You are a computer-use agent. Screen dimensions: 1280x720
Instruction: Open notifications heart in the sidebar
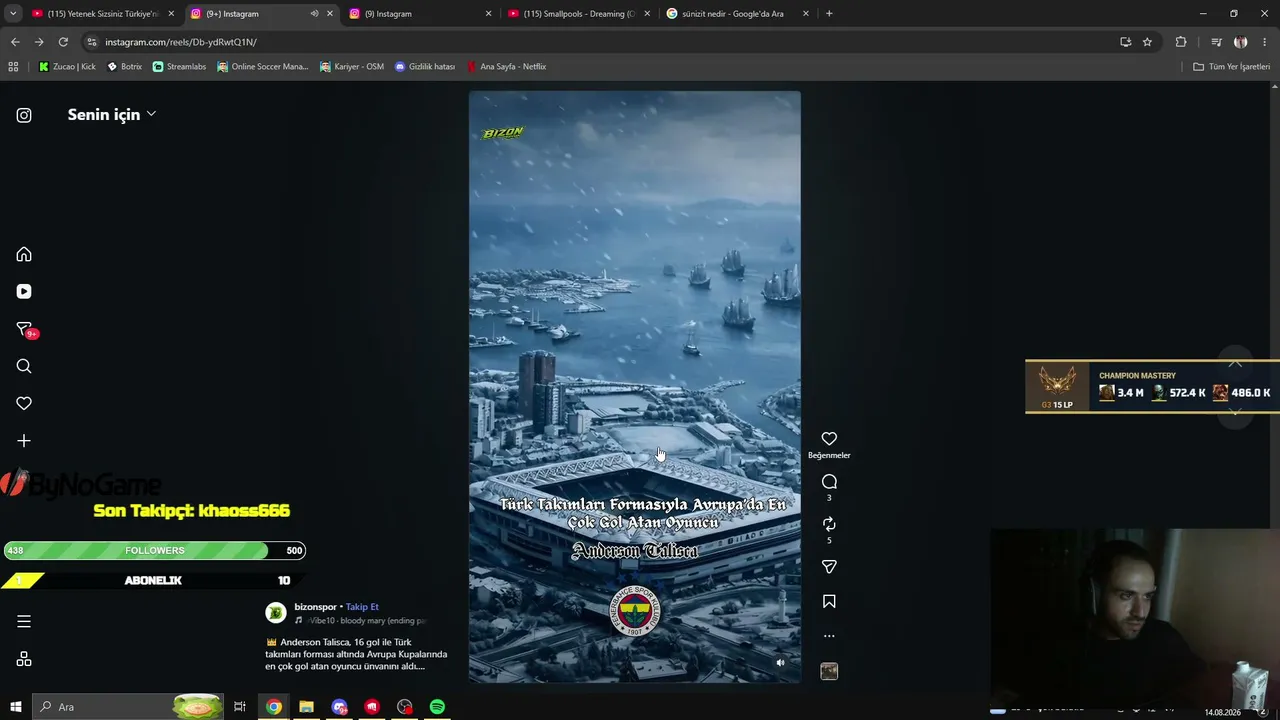(24, 403)
